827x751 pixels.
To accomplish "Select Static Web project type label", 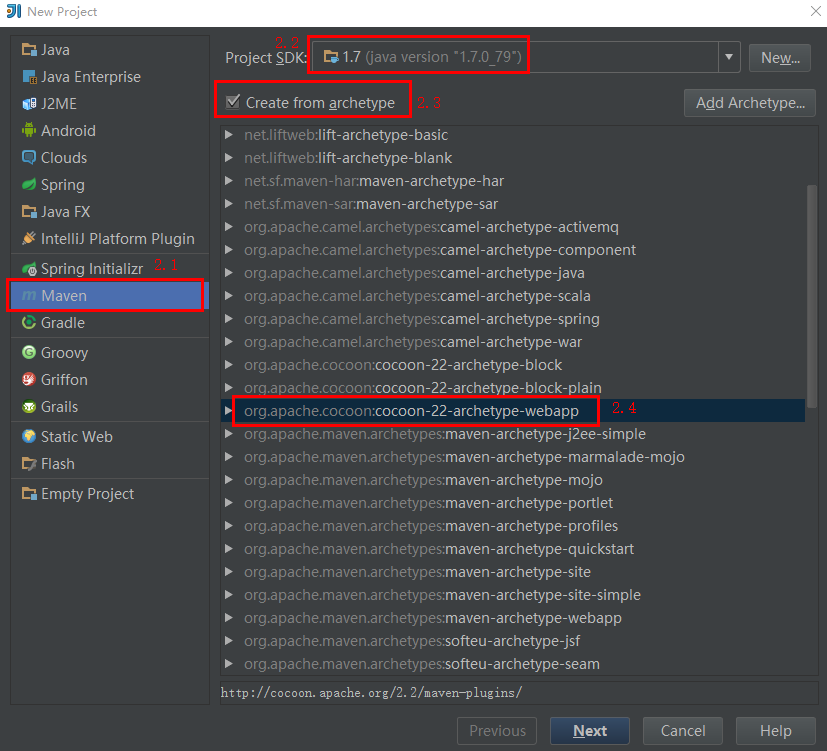I will click(77, 436).
